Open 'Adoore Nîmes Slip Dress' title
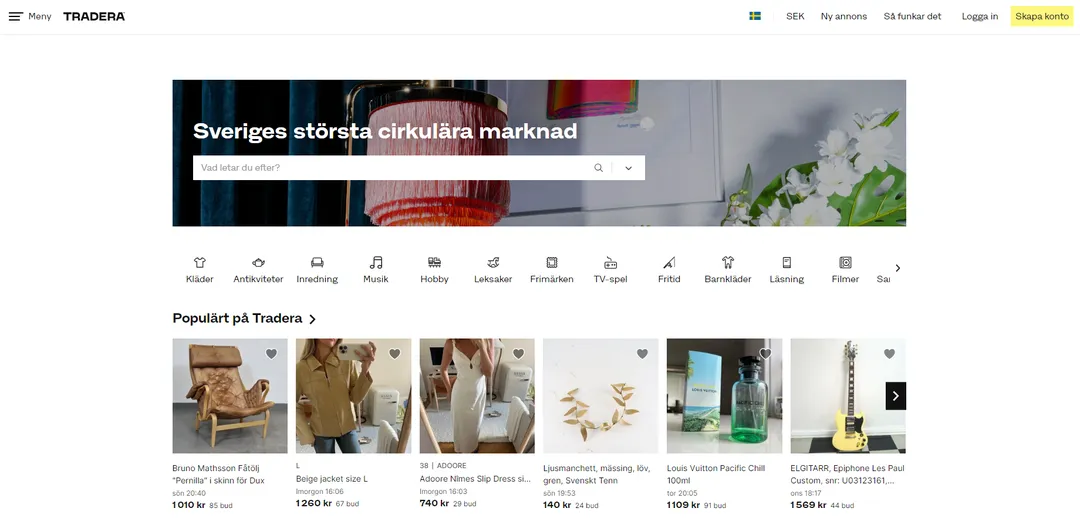 (x=475, y=479)
